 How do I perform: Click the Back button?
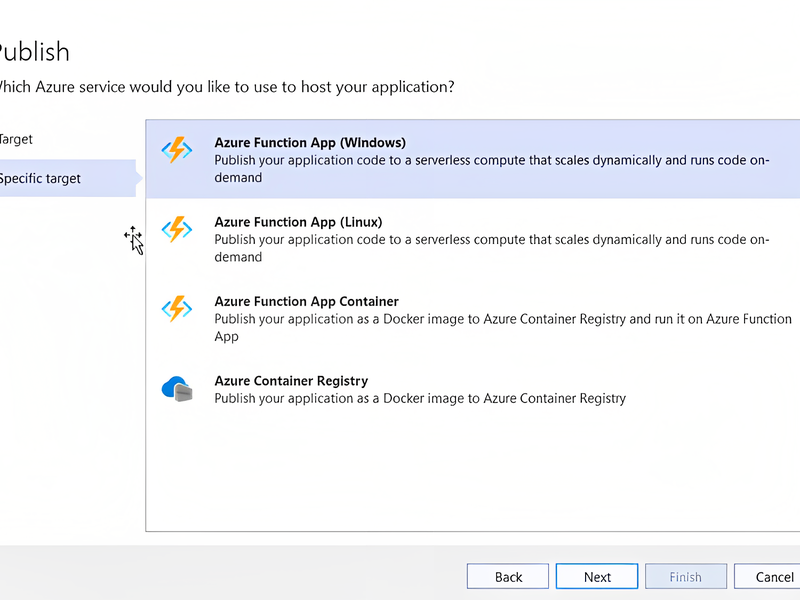pos(508,577)
